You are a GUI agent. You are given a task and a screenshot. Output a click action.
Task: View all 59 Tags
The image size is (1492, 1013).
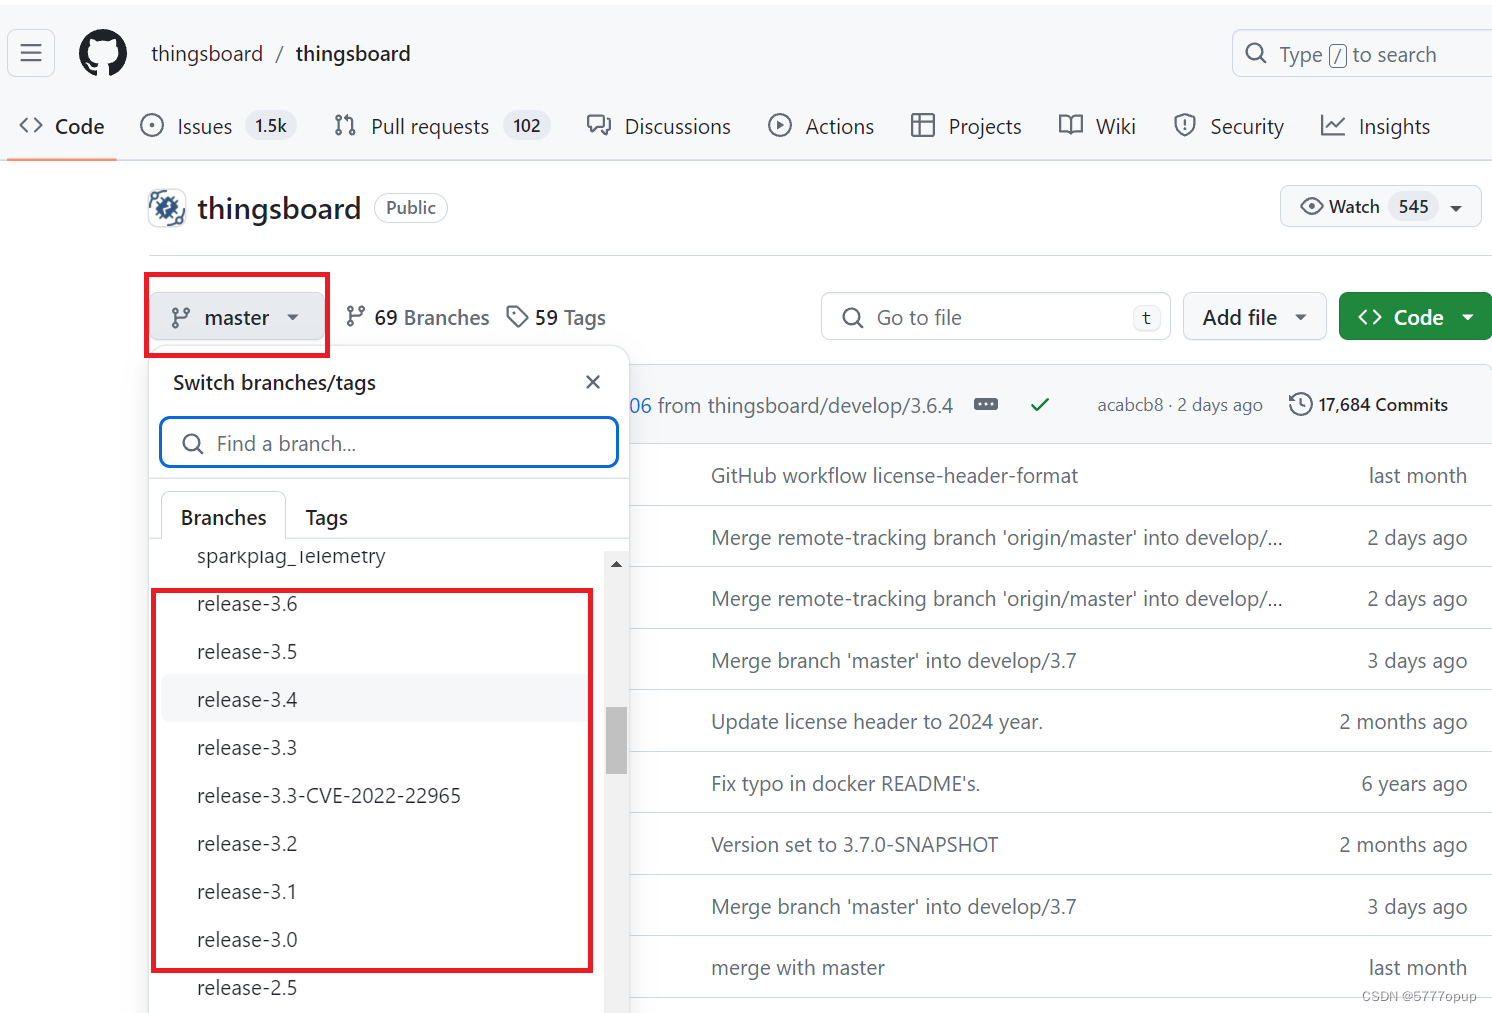(556, 317)
